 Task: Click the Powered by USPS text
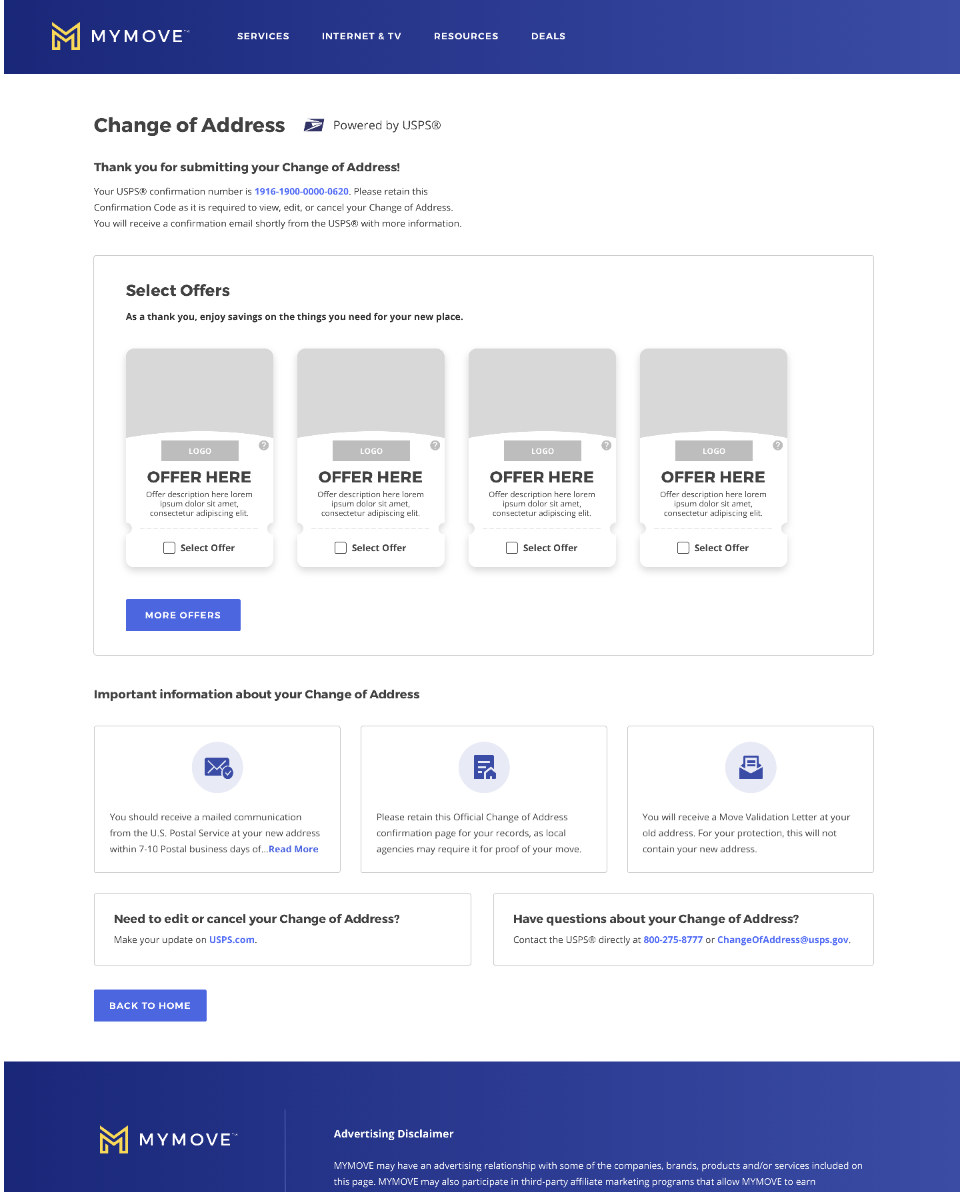pos(387,125)
